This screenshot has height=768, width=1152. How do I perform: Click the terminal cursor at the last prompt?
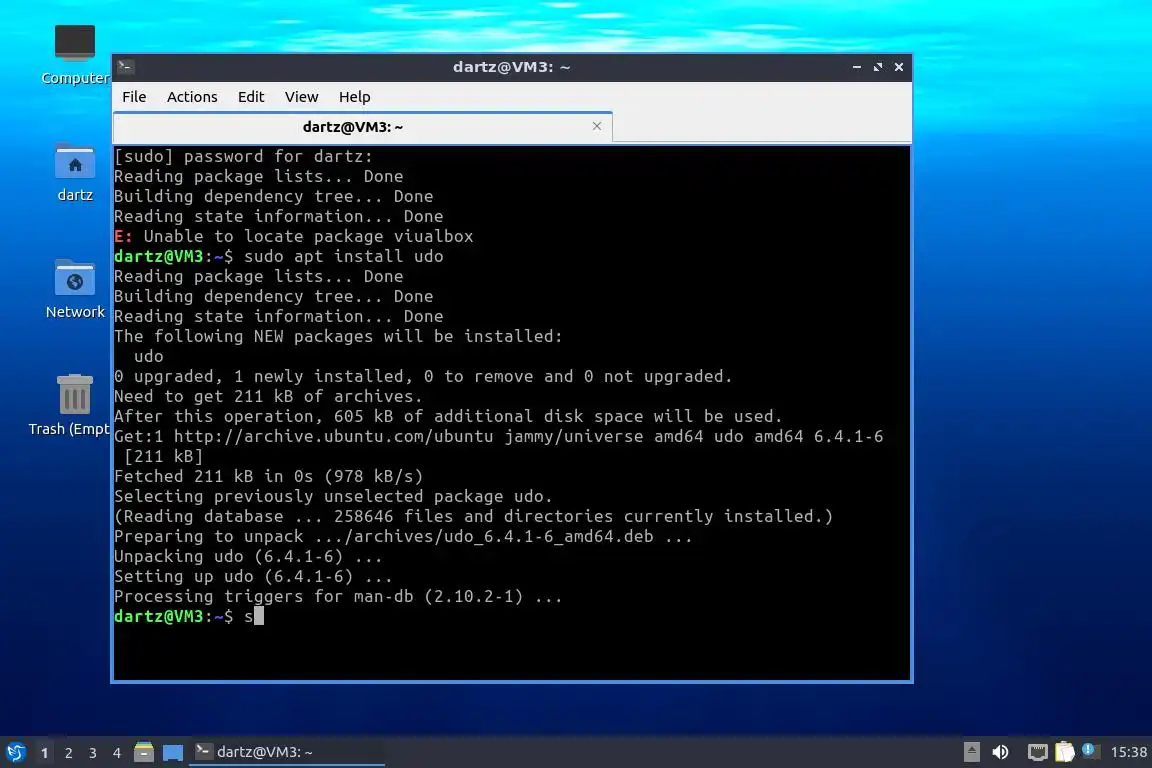pos(259,617)
